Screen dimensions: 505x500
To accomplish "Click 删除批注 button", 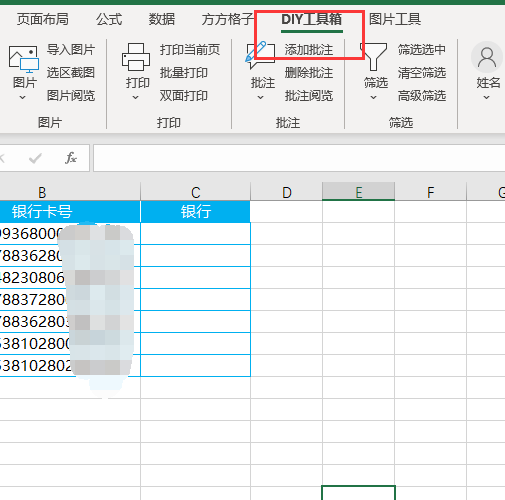I will coord(309,73).
